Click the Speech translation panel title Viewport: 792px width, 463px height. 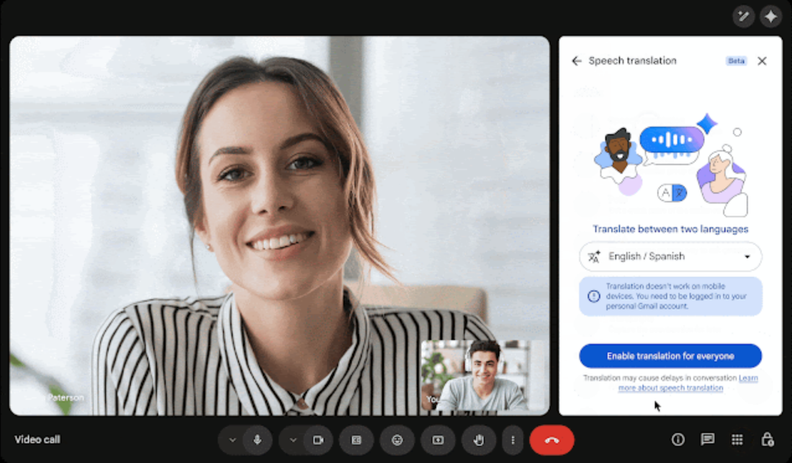[x=632, y=61]
